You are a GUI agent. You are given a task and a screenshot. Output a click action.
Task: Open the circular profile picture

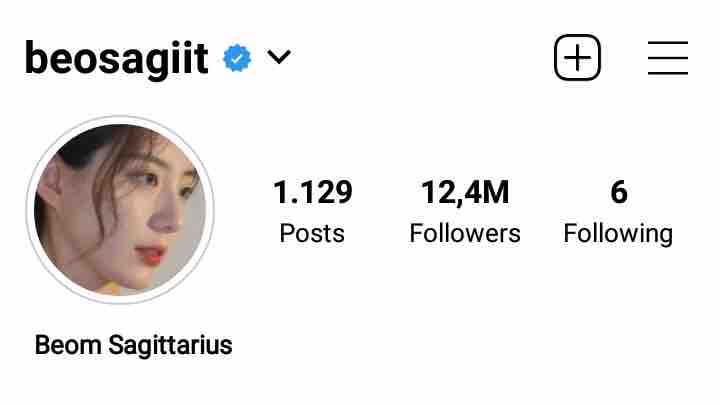point(120,210)
